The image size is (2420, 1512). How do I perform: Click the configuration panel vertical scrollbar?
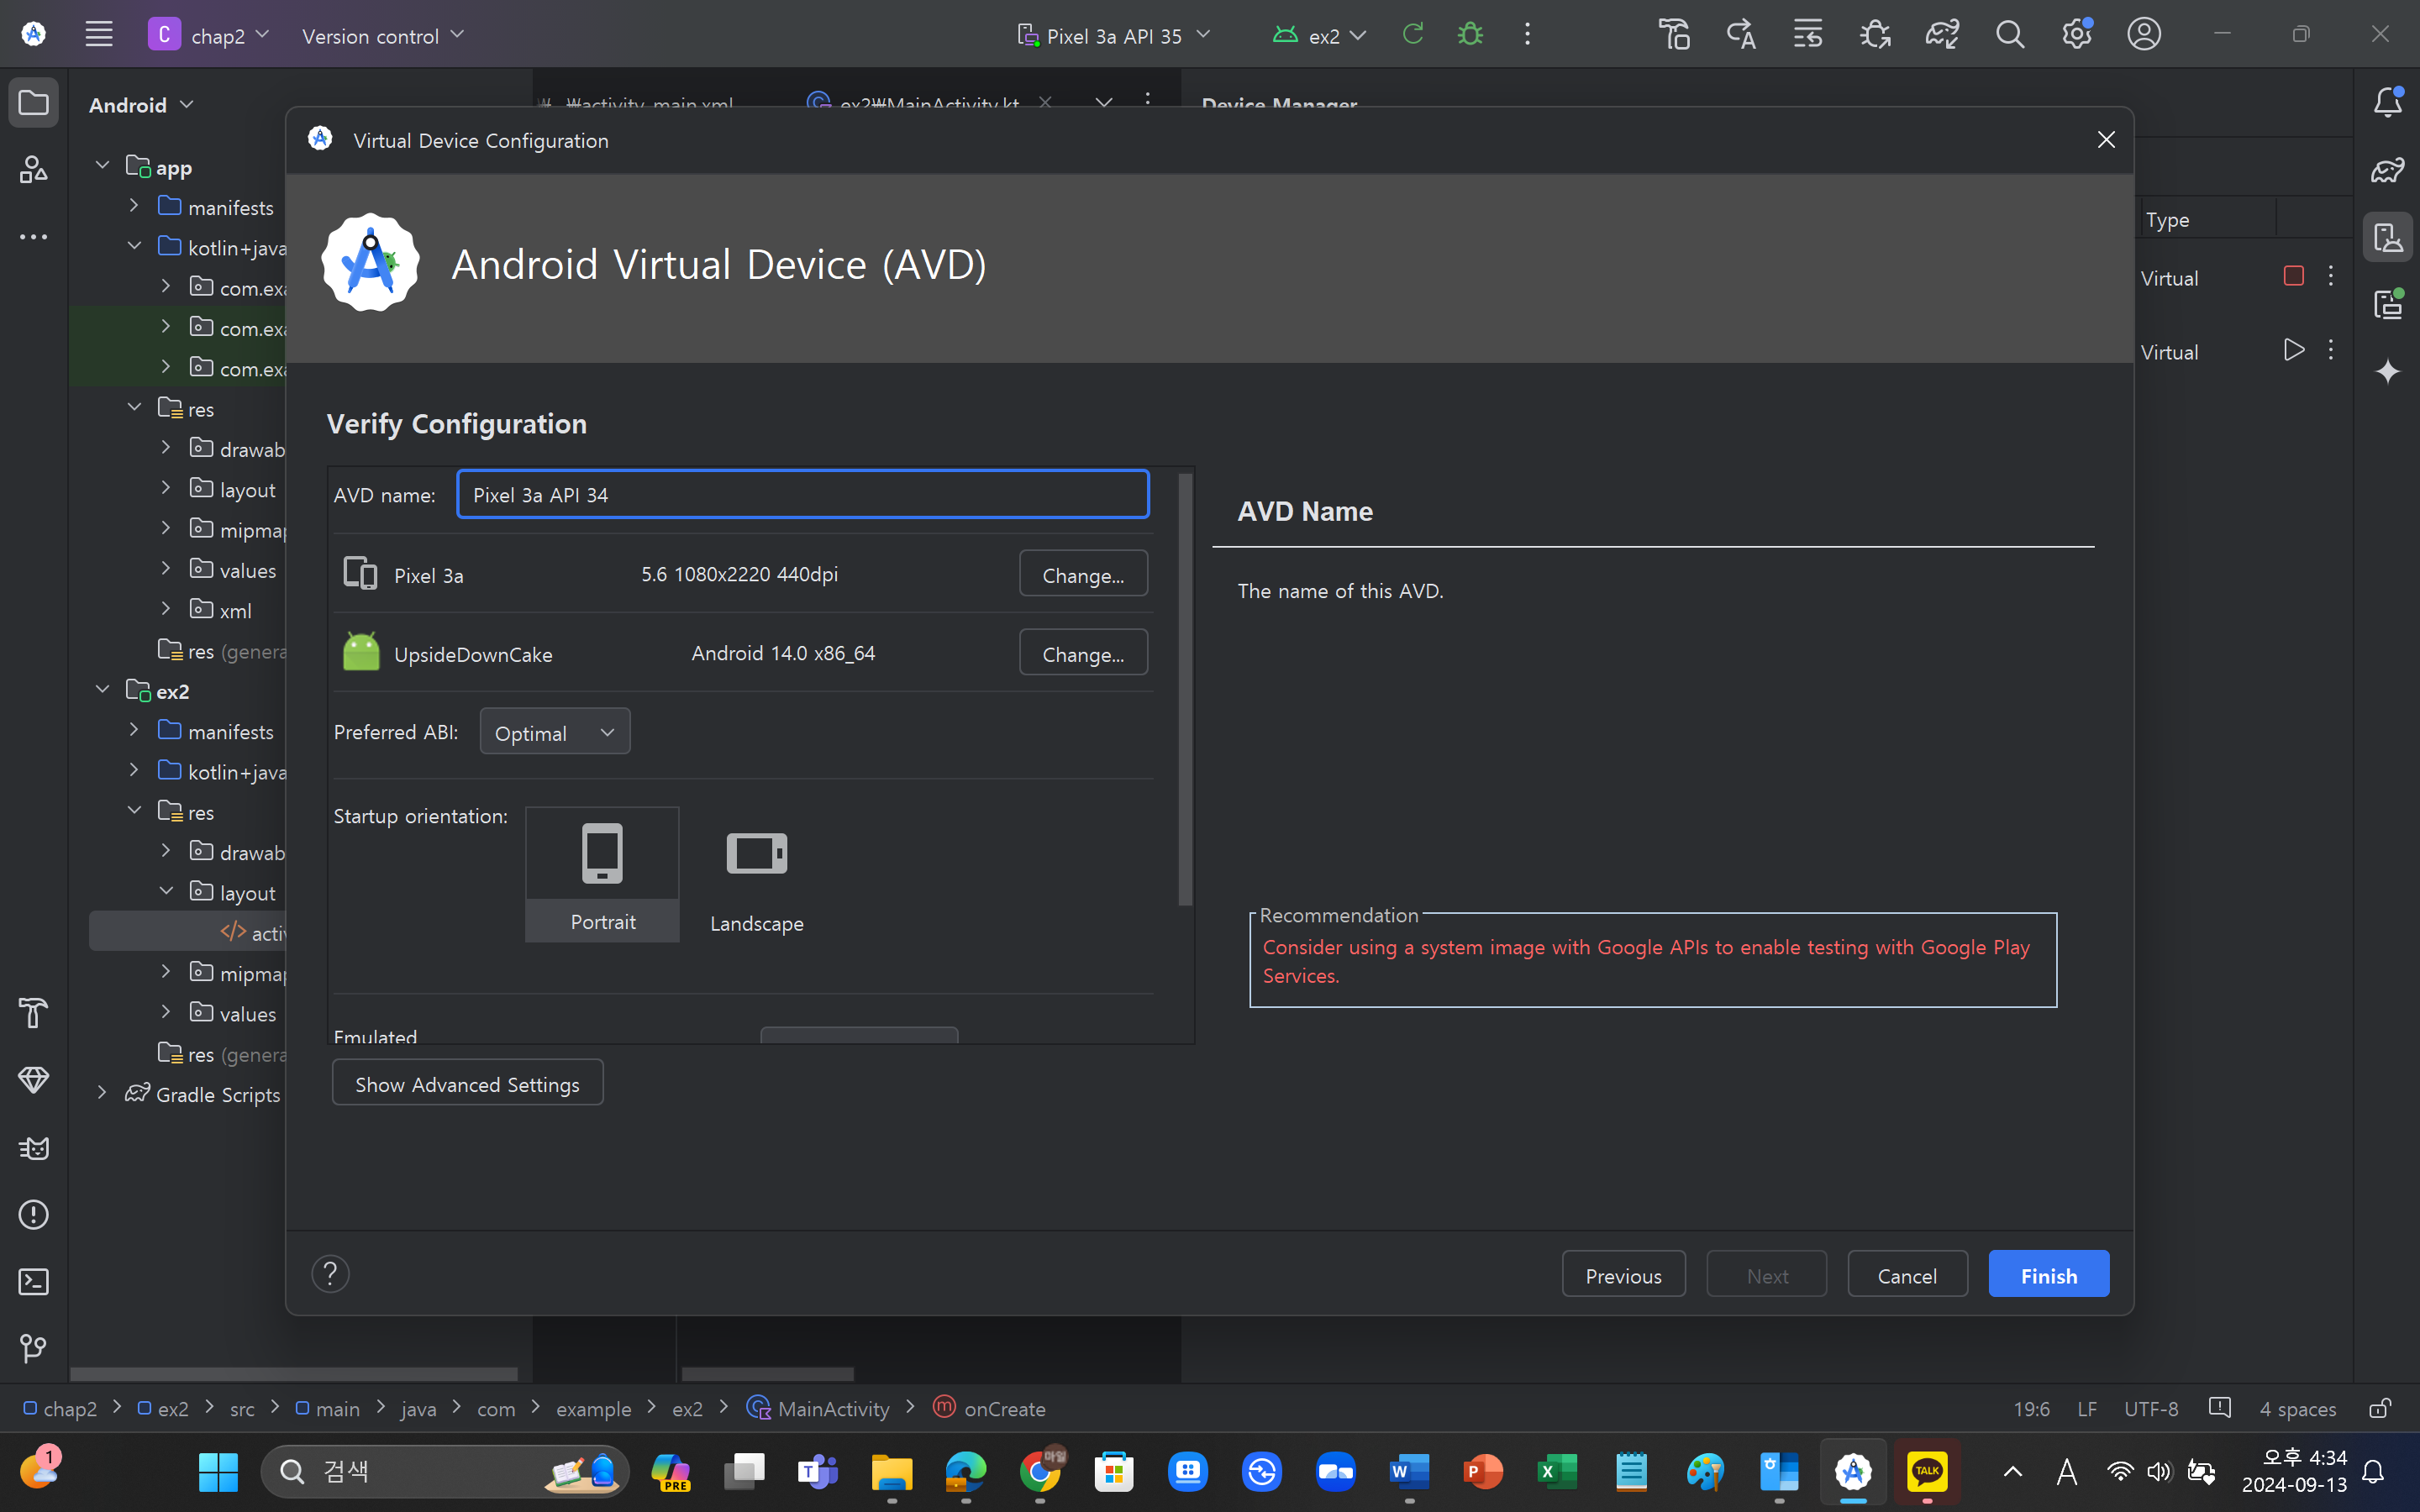coord(1186,690)
